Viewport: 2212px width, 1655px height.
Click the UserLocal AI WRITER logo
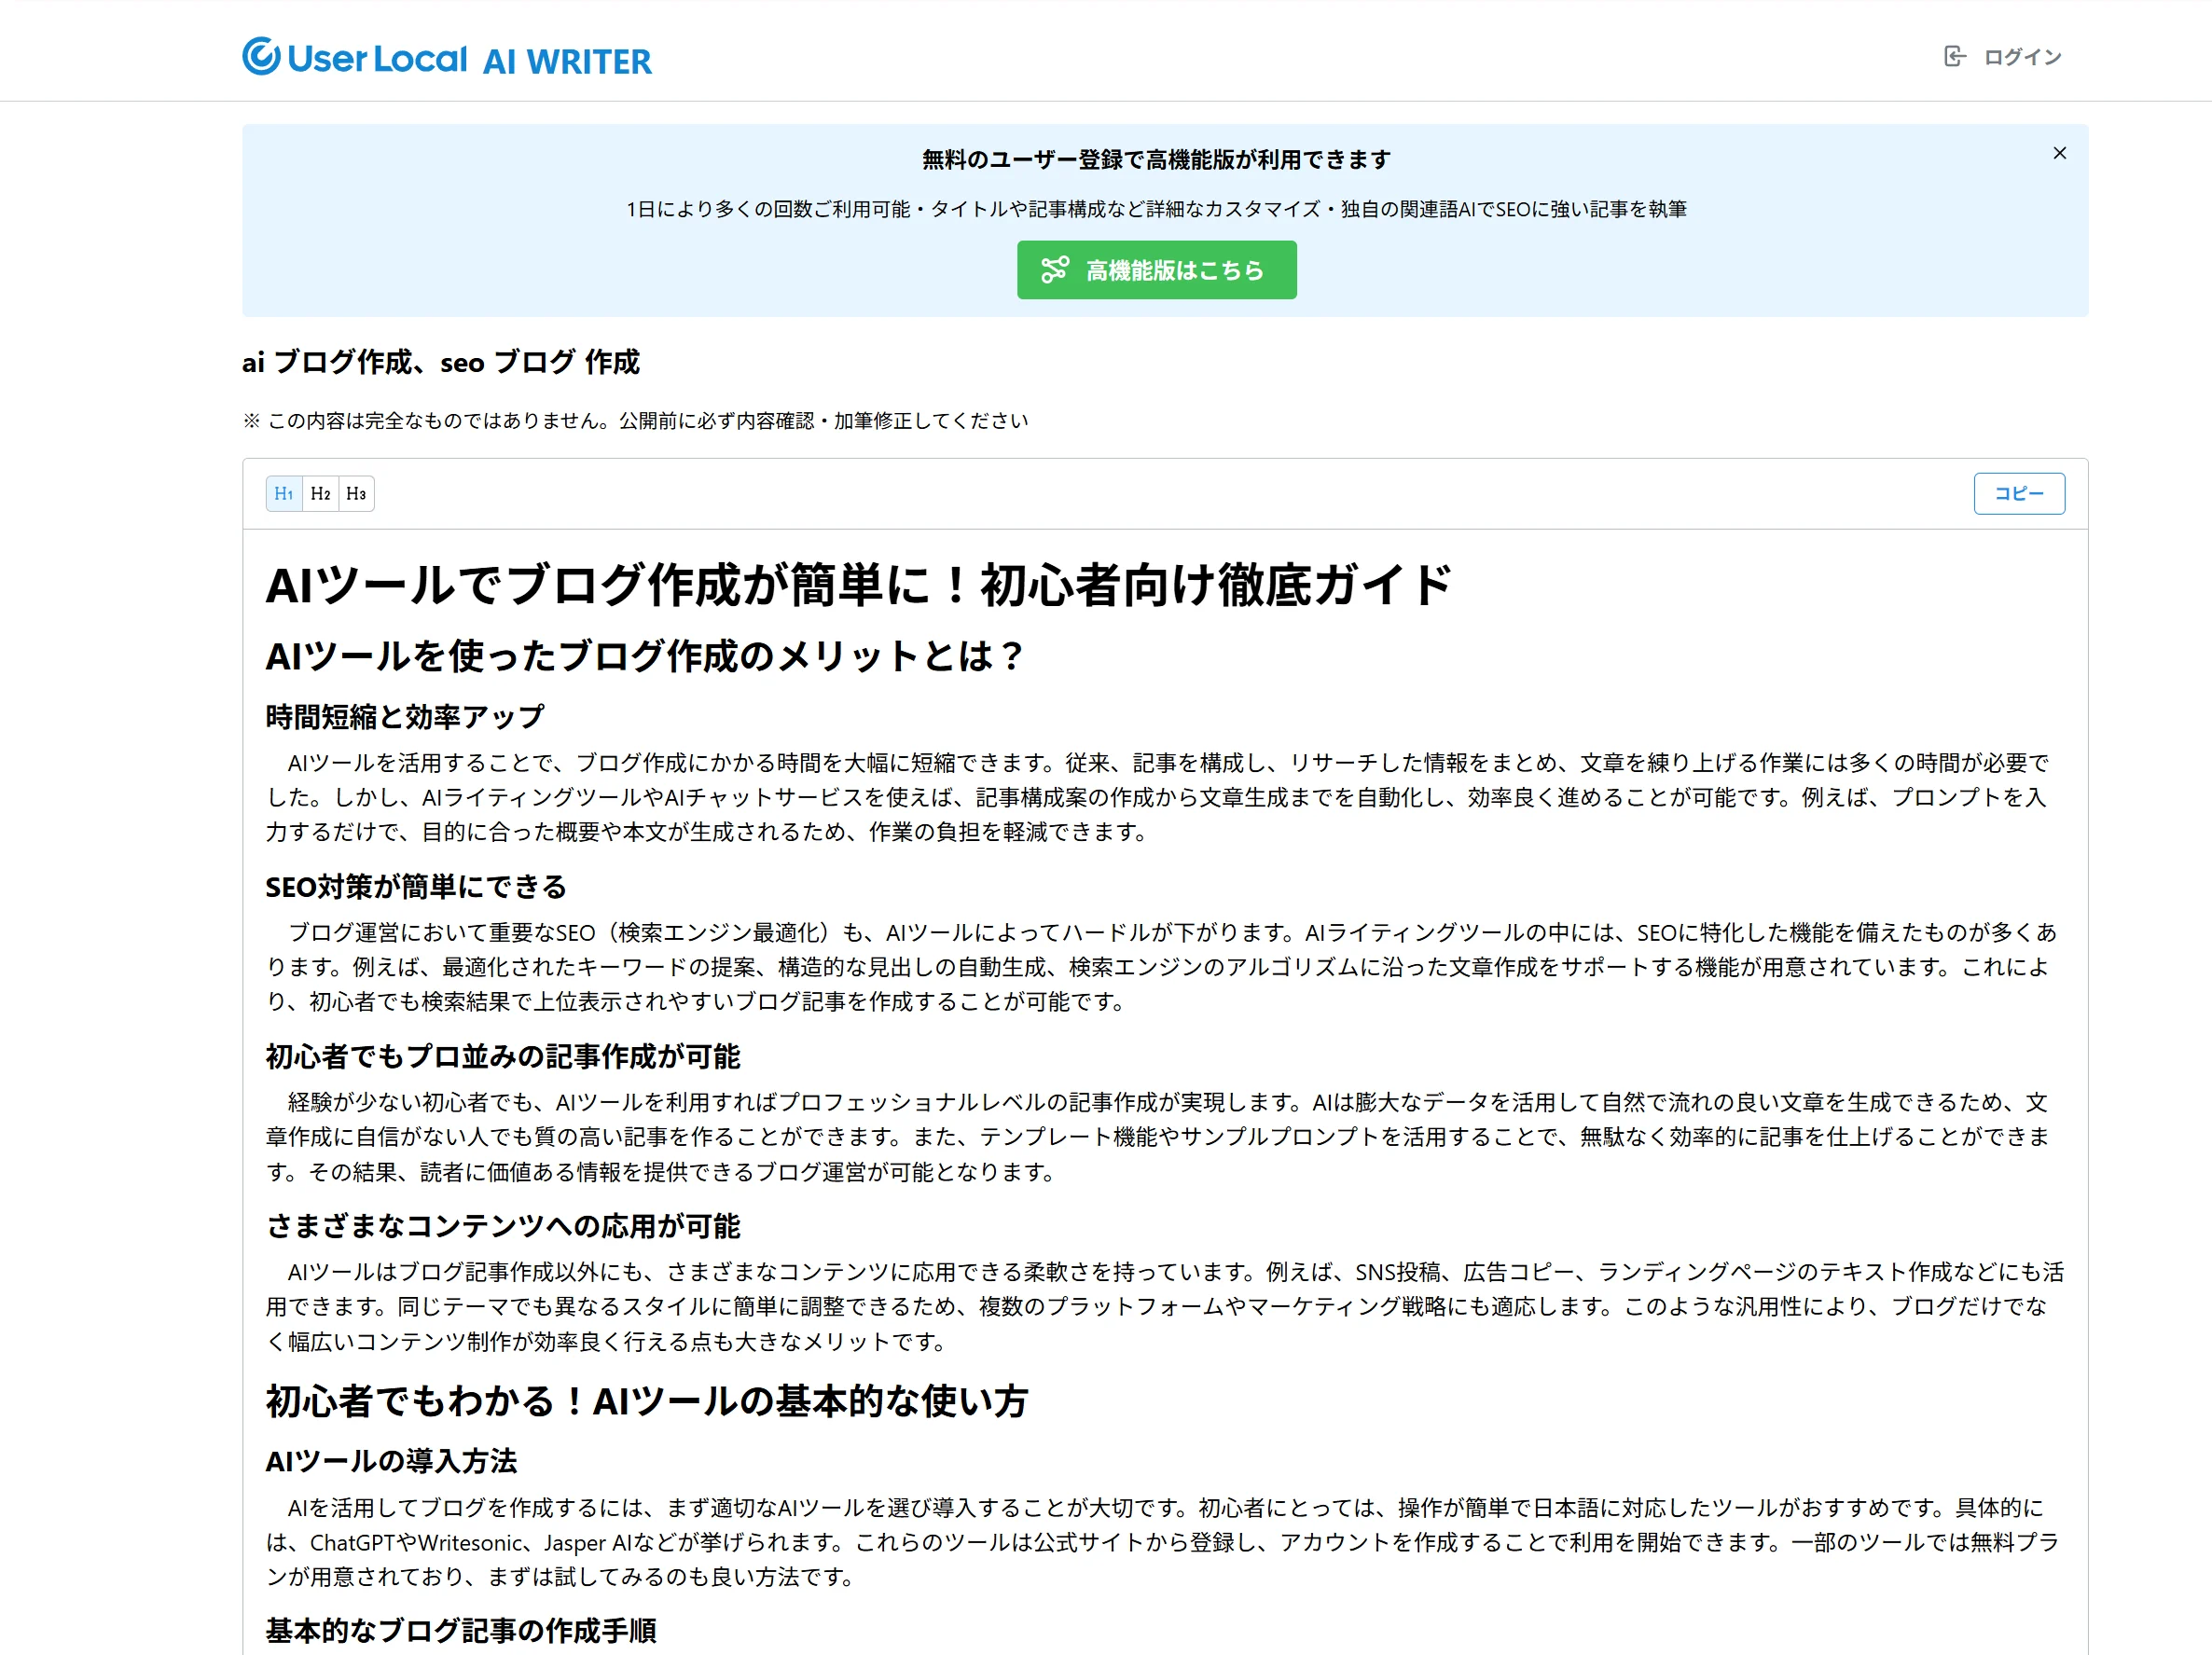[x=447, y=57]
